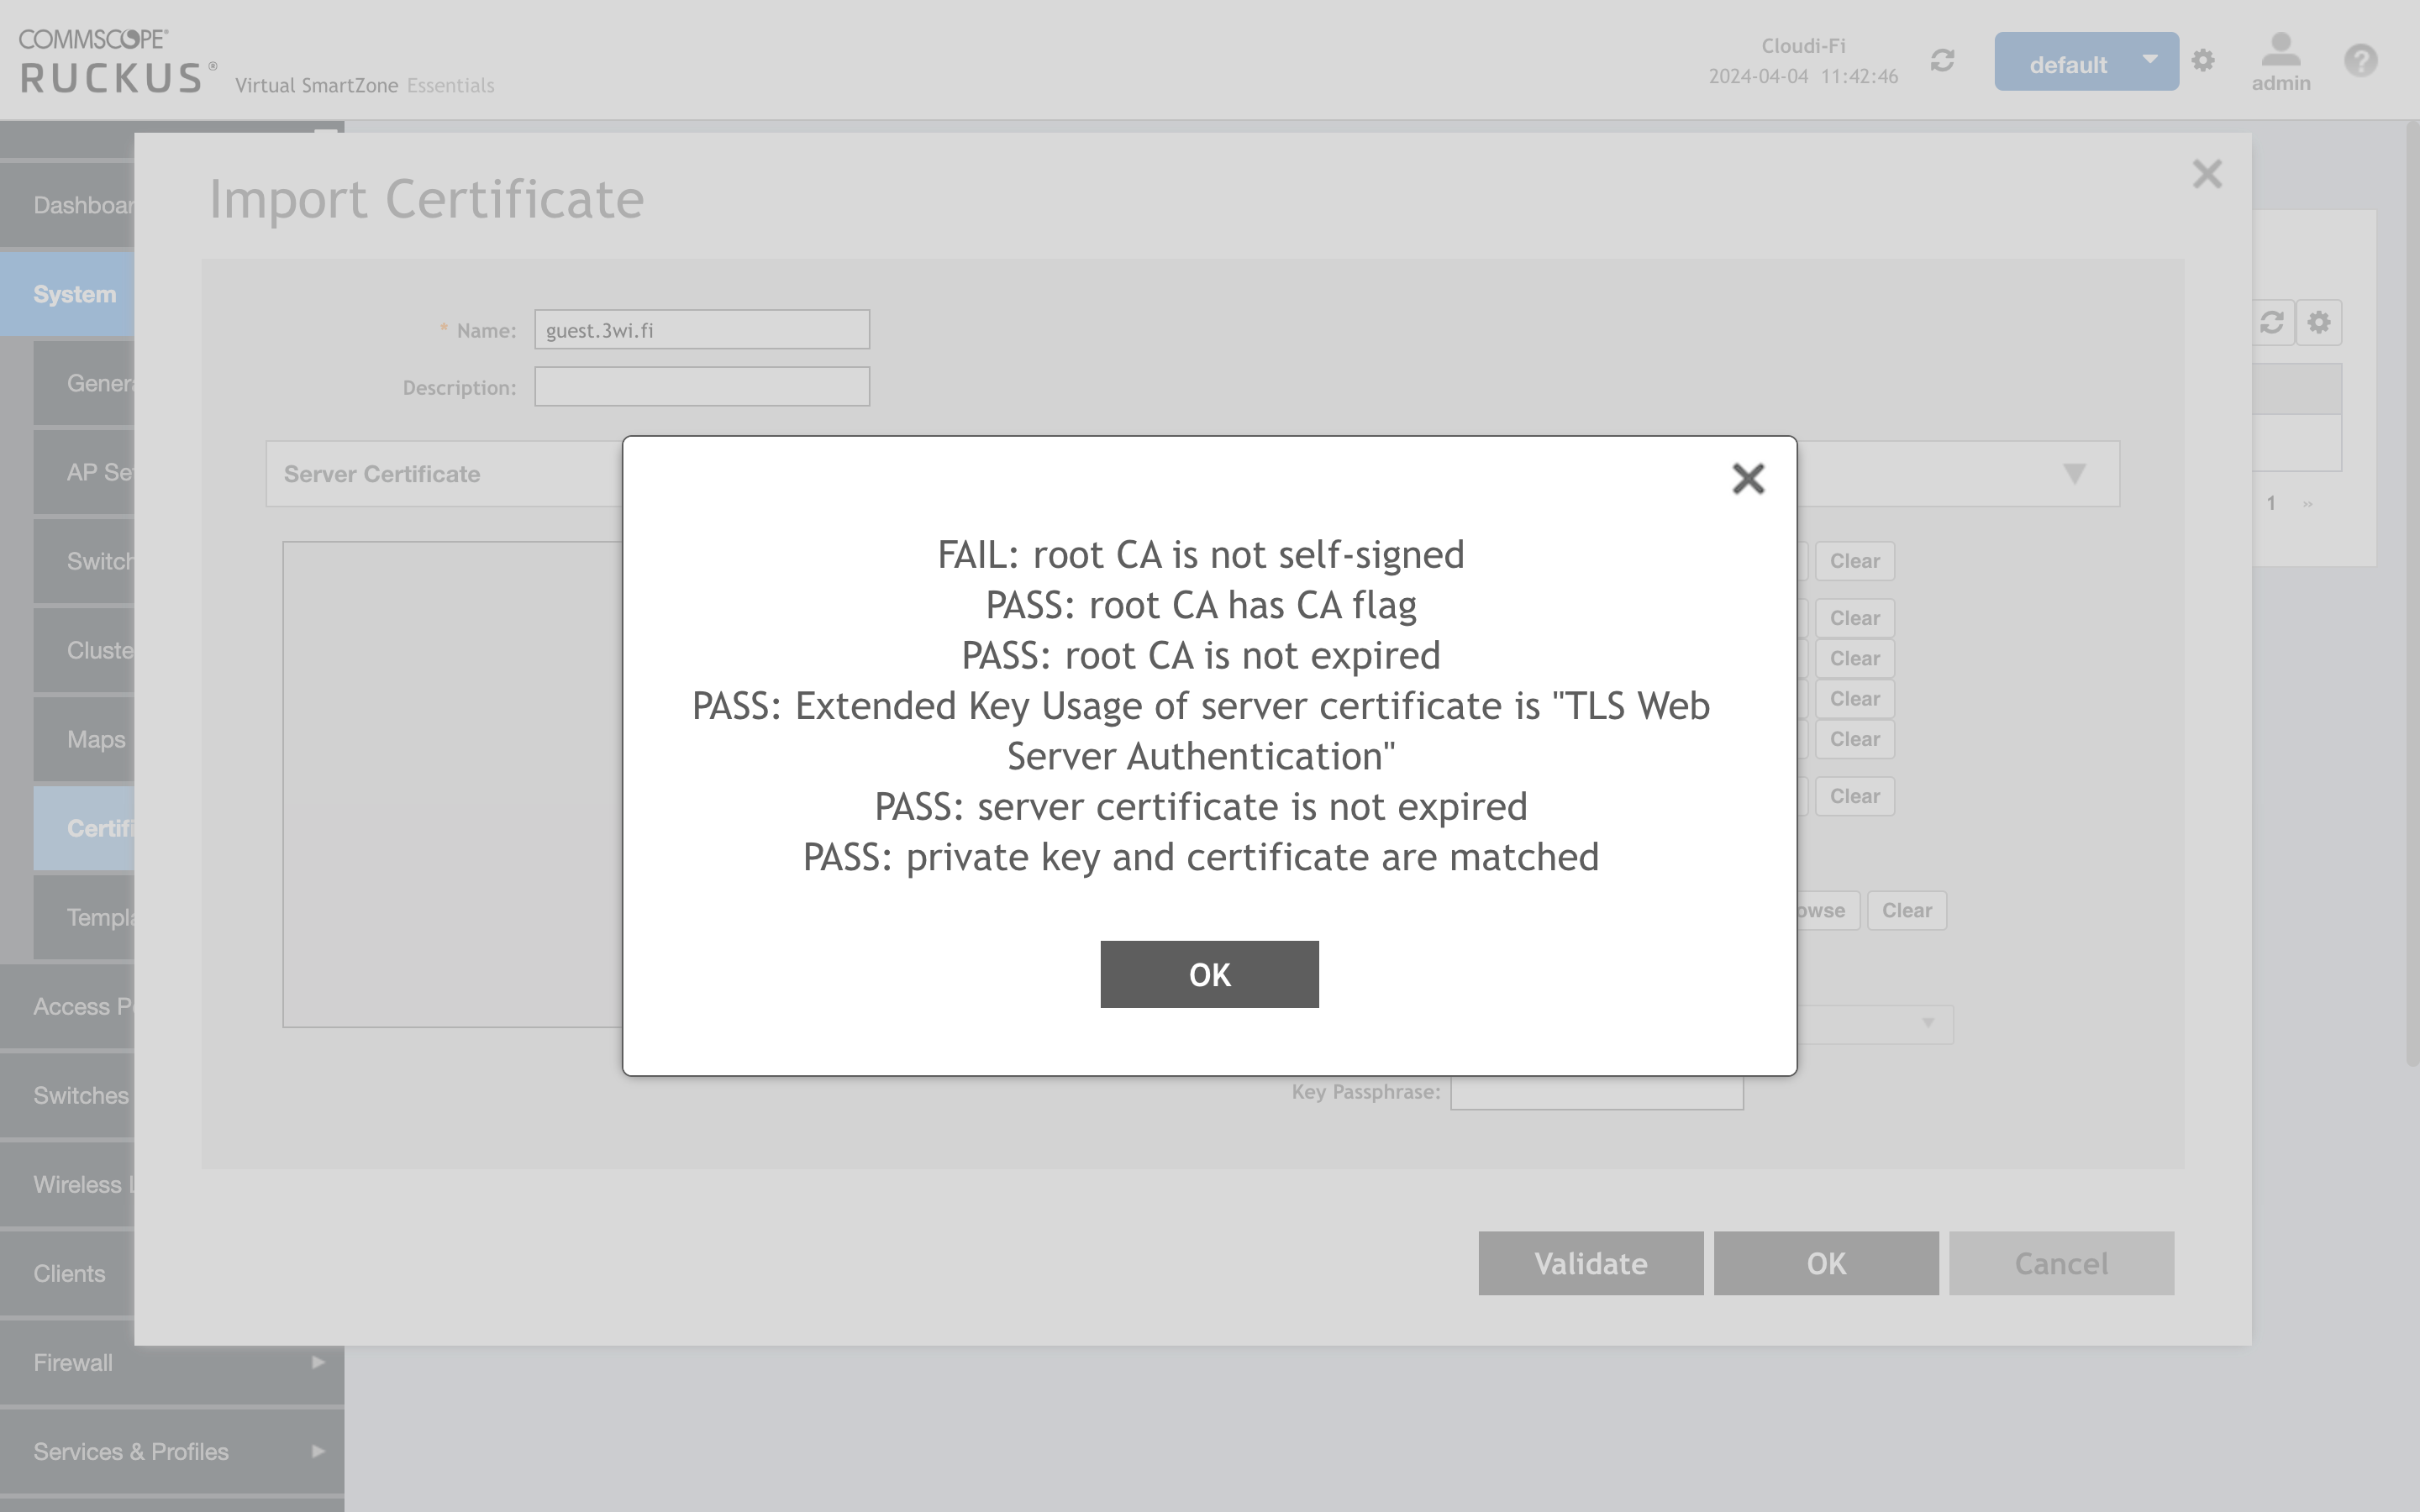Click Validate button on Import Certificate form
Viewport: 2420px width, 1512px height.
coord(1587,1261)
